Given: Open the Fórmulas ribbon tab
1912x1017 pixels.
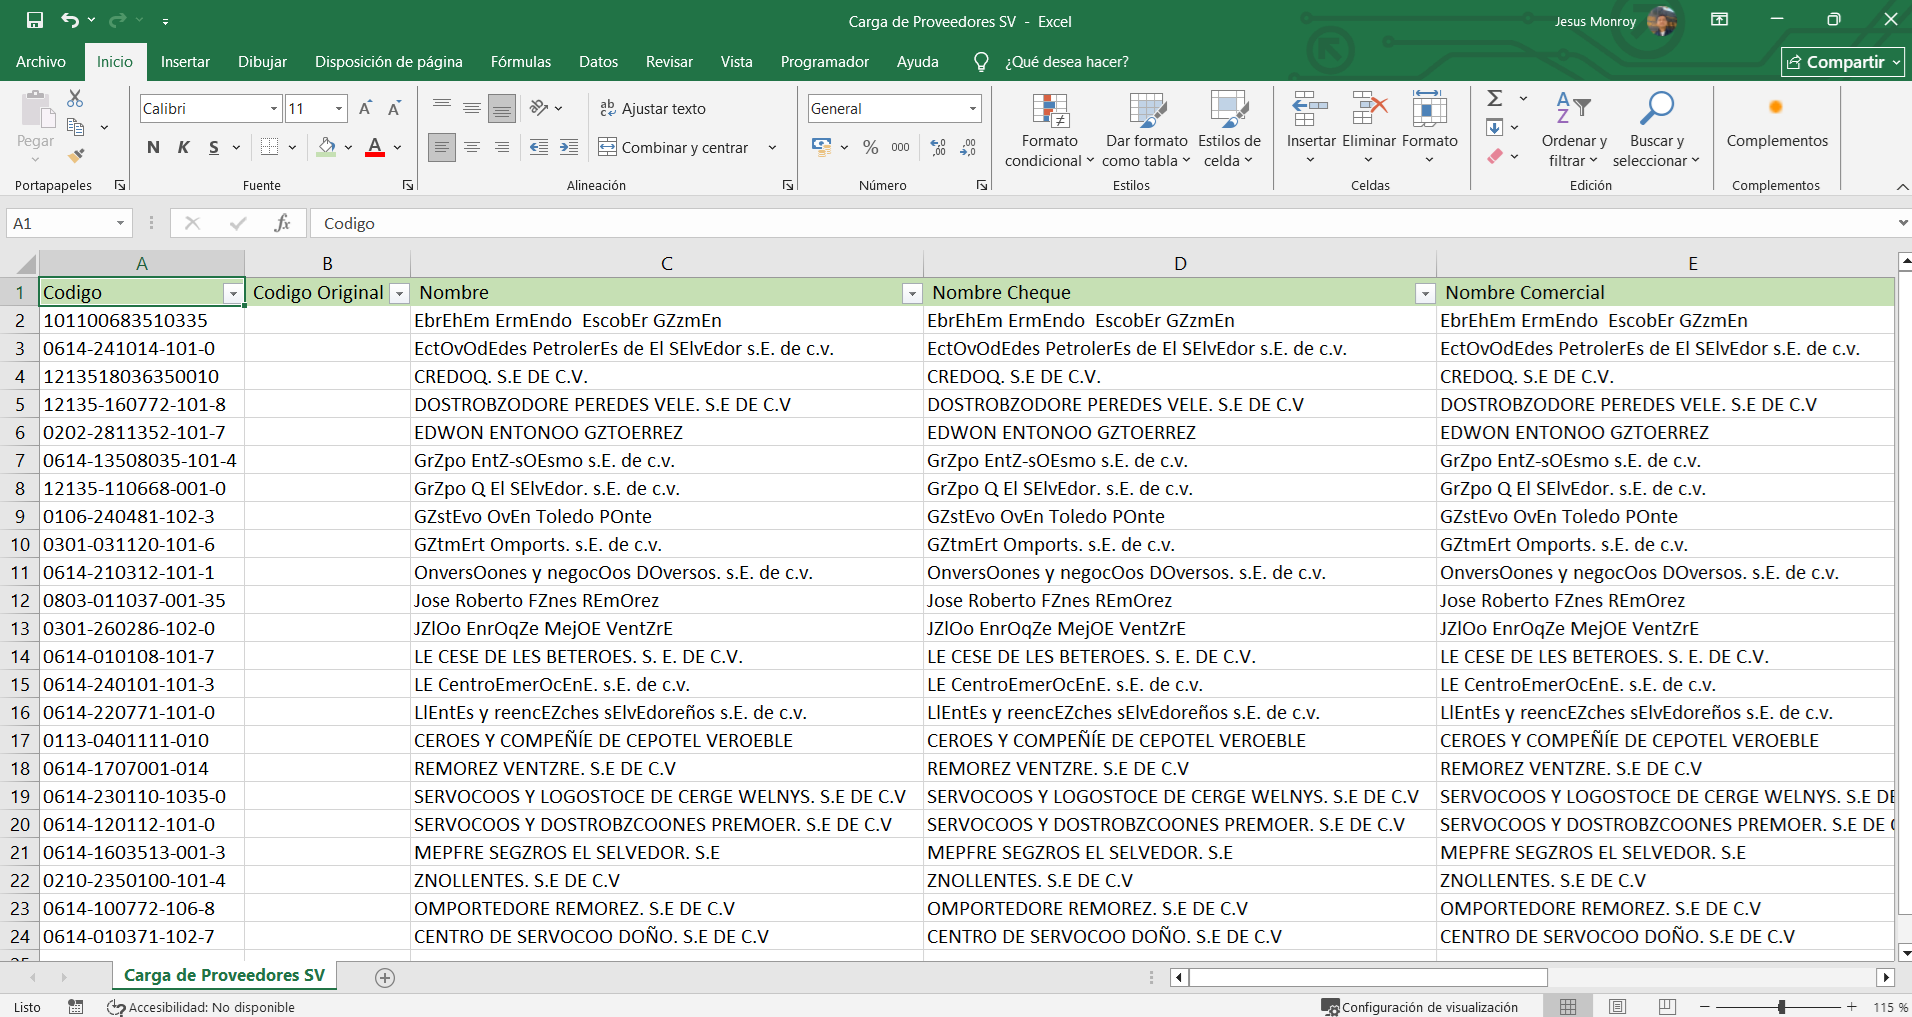Looking at the screenshot, I should (x=520, y=61).
